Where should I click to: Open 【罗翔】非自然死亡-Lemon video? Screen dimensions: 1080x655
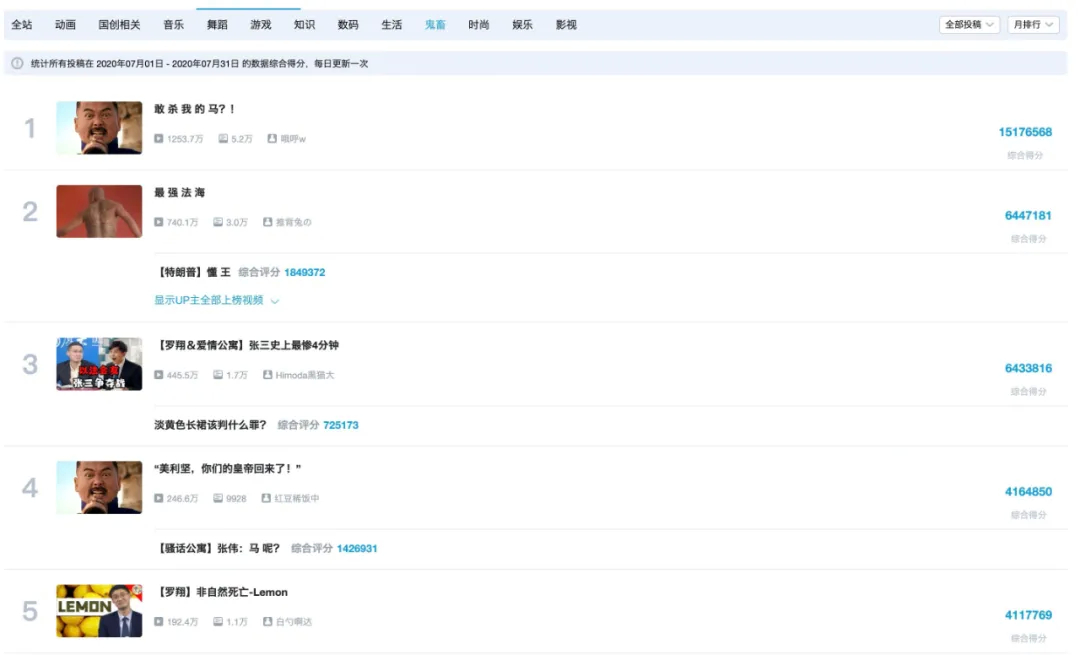tap(222, 592)
